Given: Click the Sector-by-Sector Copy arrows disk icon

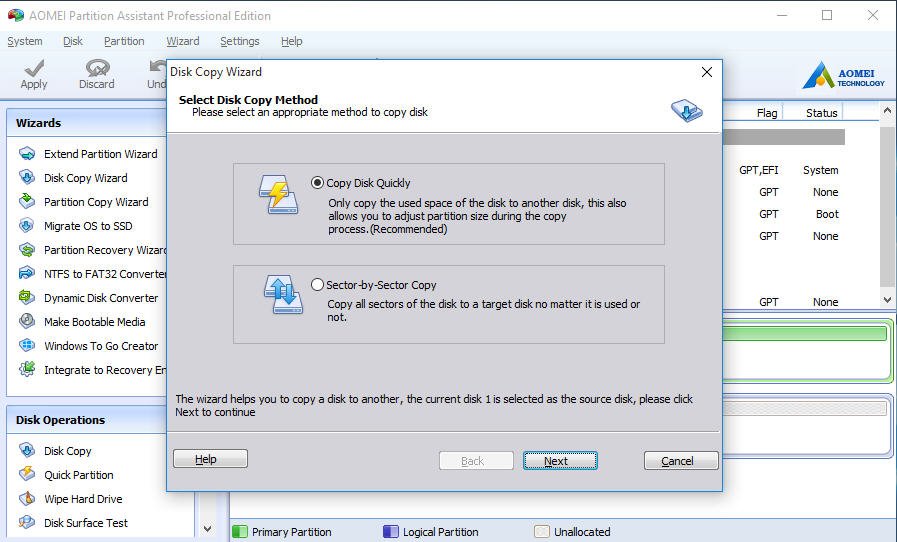Looking at the screenshot, I should tap(283, 294).
